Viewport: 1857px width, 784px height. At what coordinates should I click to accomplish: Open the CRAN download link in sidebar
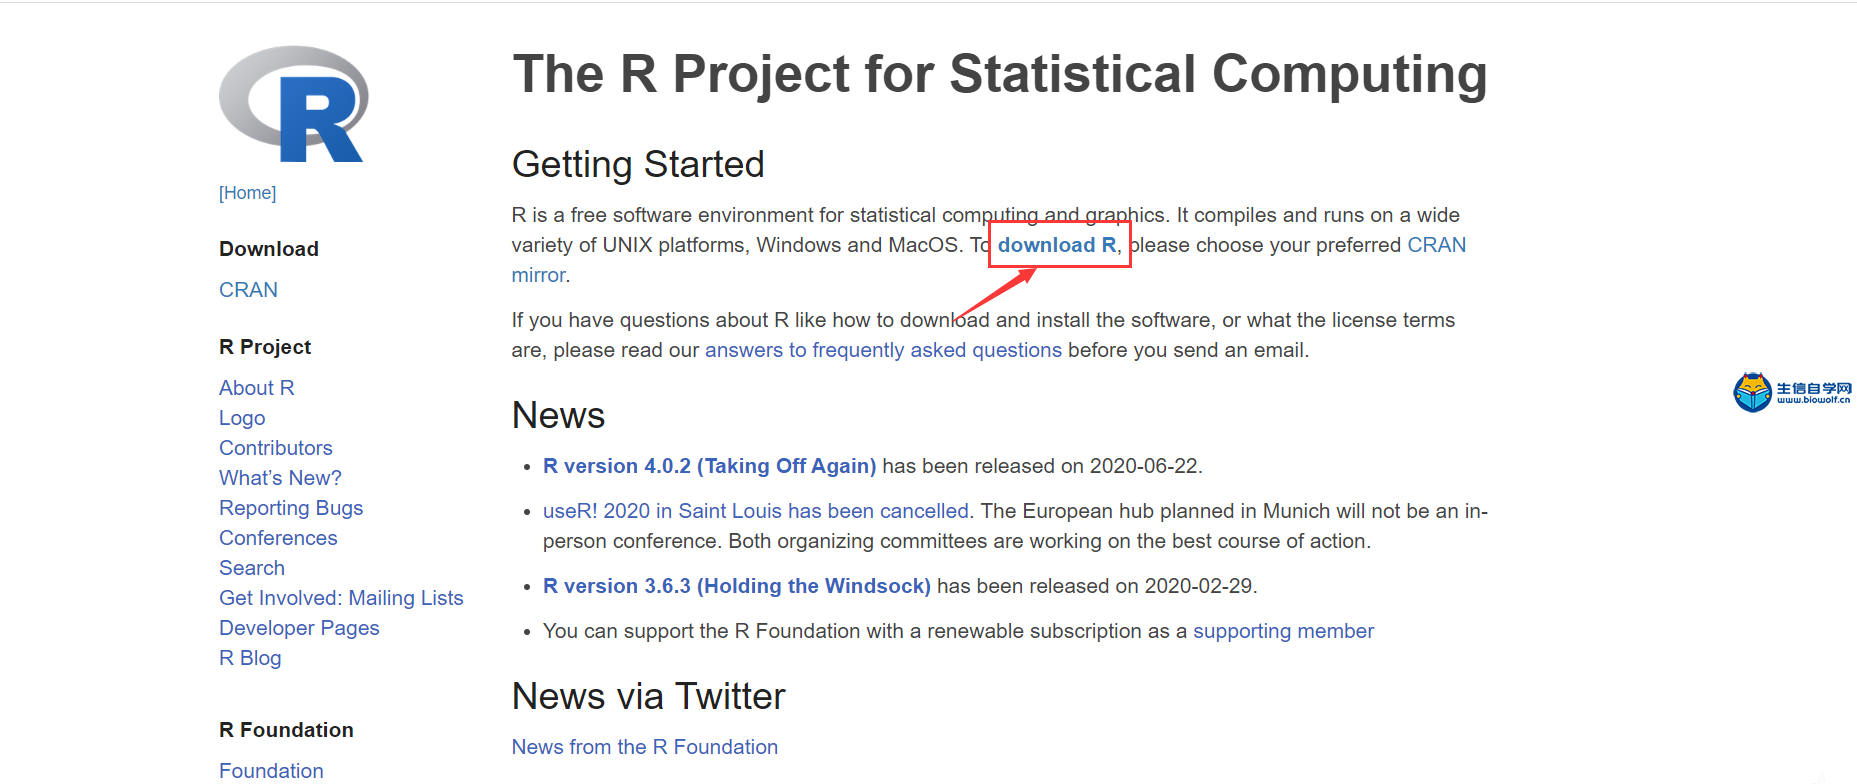(x=248, y=290)
